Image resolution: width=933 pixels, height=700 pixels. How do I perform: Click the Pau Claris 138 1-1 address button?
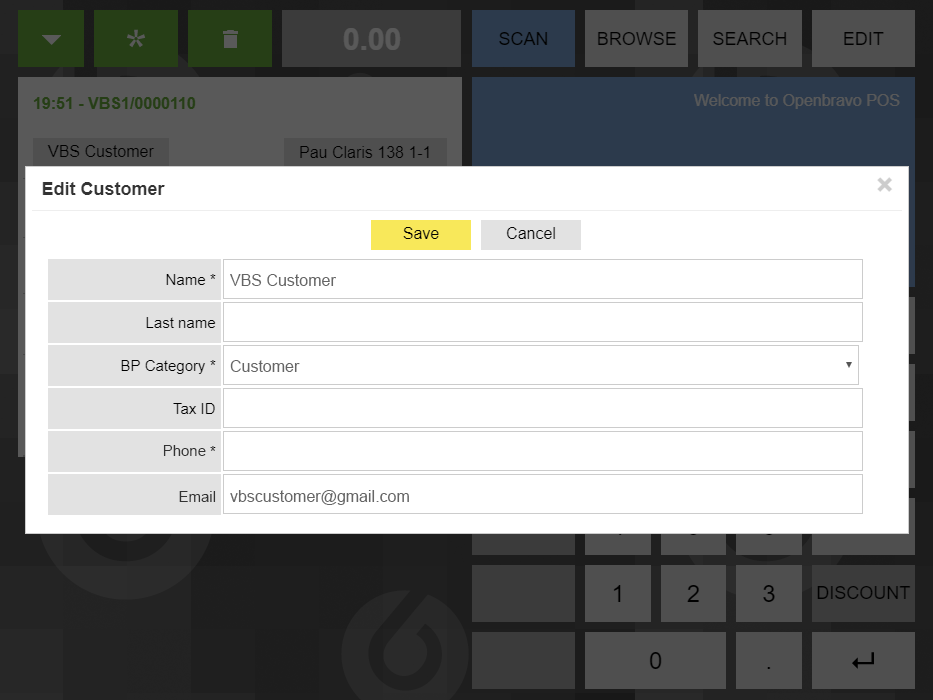point(365,152)
